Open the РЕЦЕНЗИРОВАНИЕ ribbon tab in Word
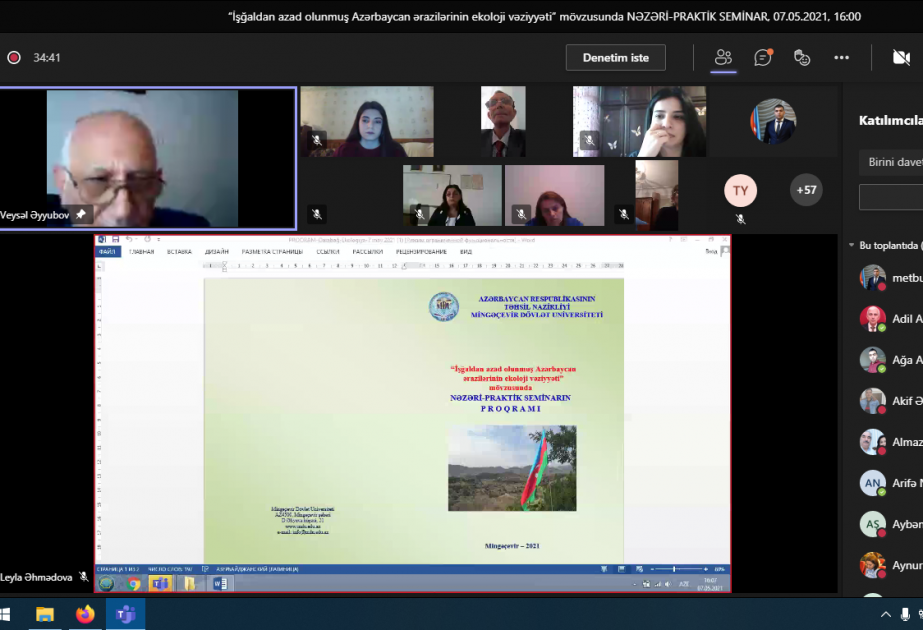The image size is (923, 630). pyautogui.click(x=421, y=251)
